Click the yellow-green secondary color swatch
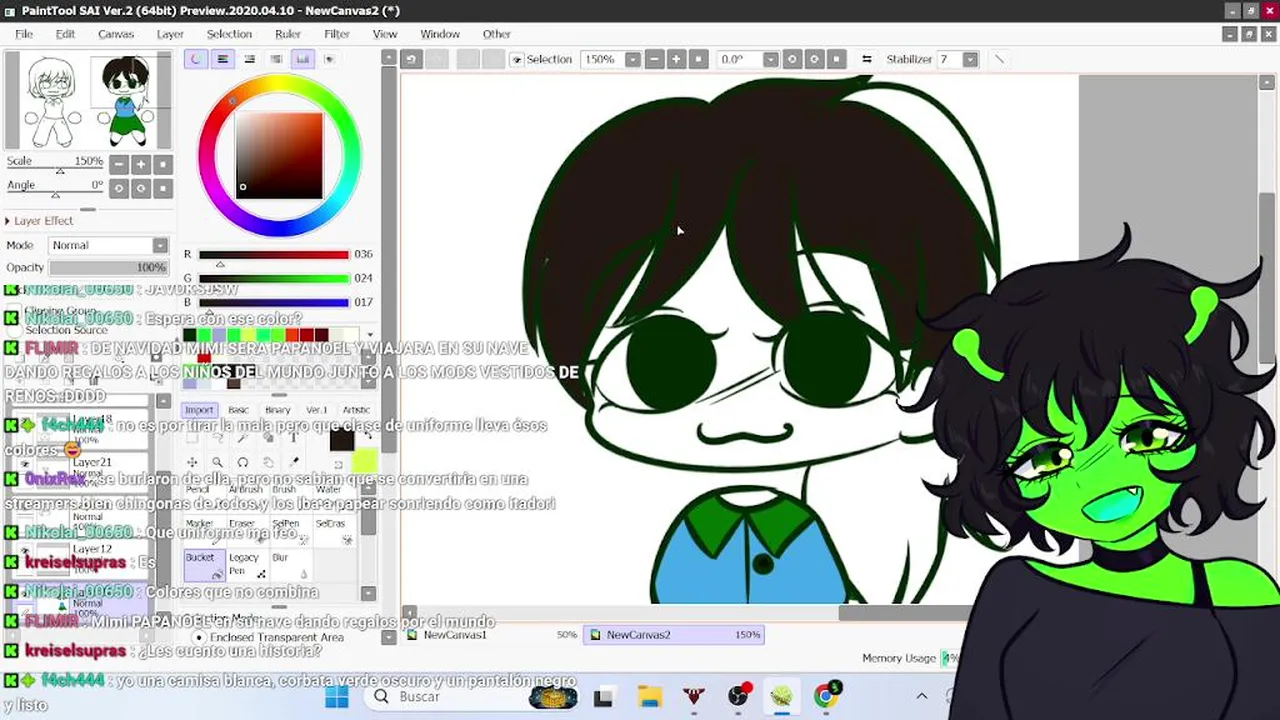1280x720 pixels. tap(365, 459)
